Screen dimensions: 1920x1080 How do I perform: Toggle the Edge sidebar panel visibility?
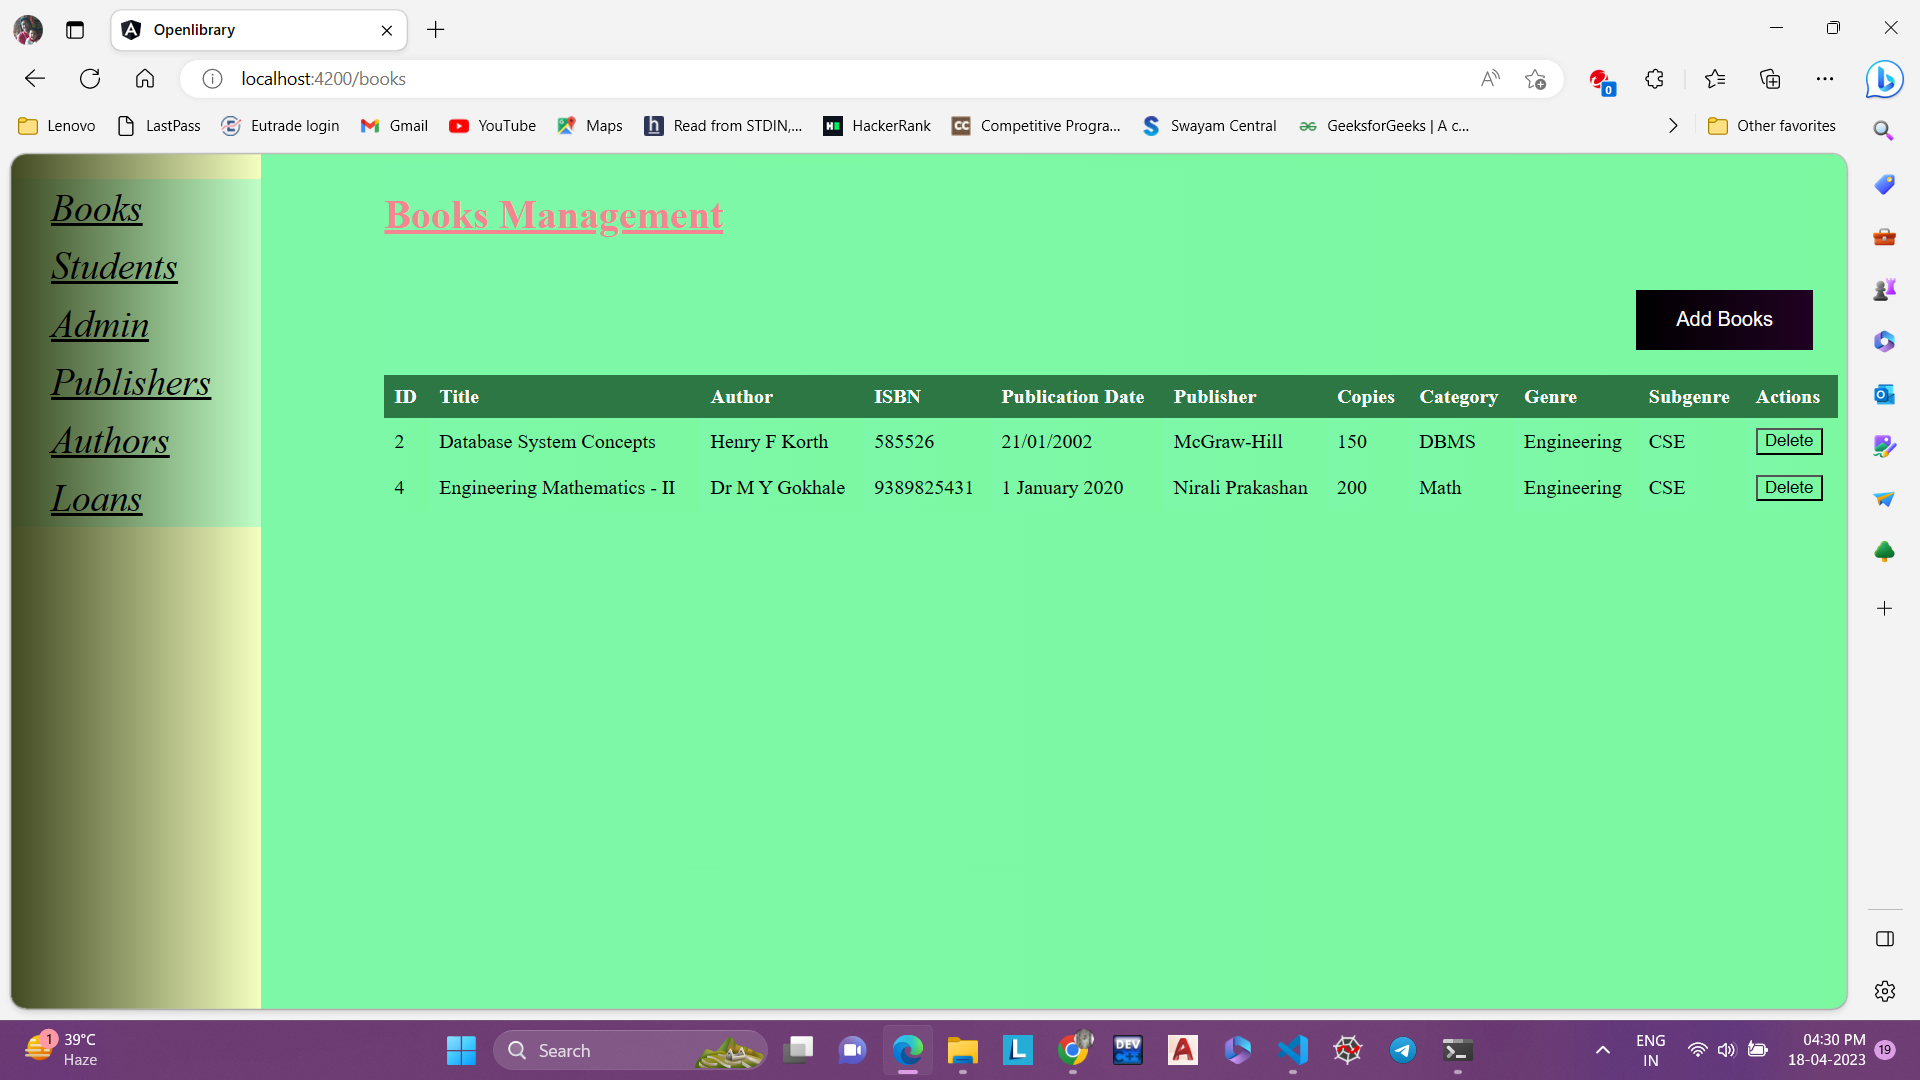[1884, 939]
